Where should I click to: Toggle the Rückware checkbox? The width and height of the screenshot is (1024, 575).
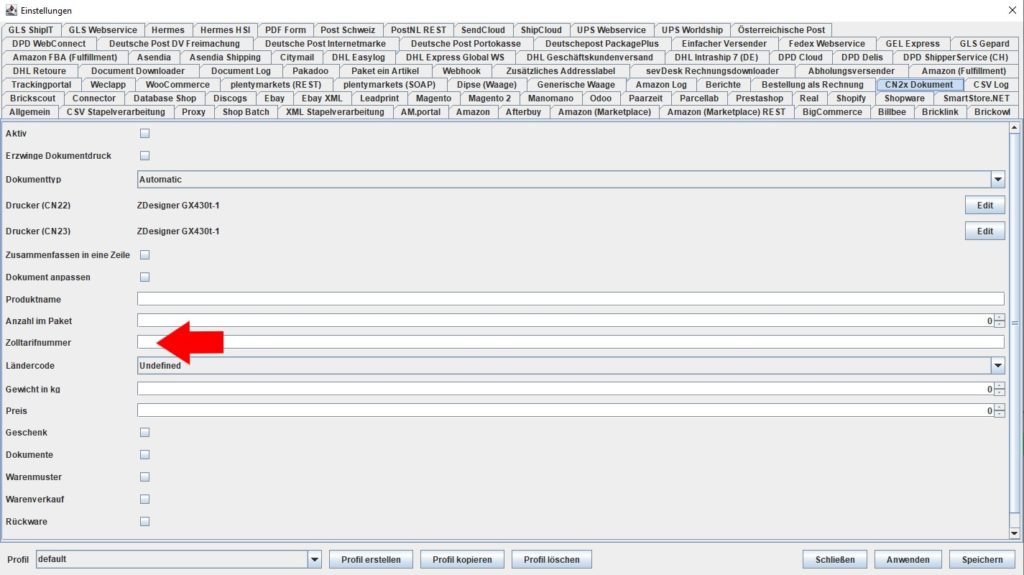145,521
